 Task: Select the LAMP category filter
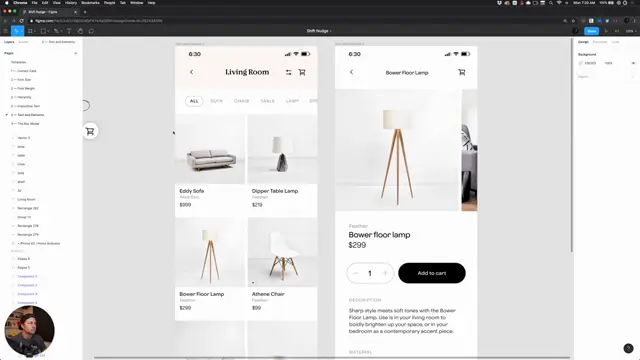[292, 101]
